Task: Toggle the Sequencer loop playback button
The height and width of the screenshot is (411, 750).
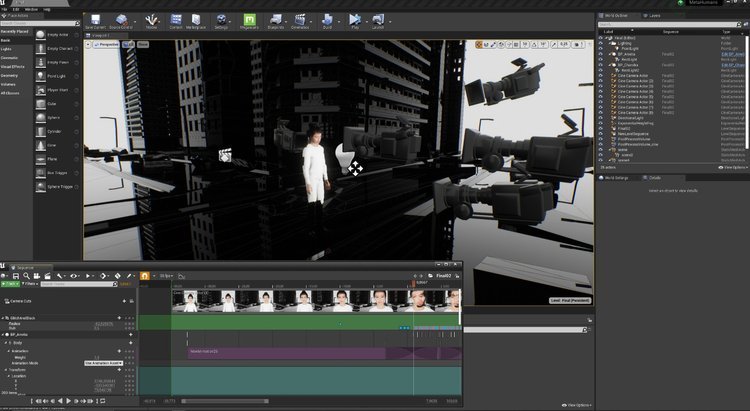Action: coord(102,401)
